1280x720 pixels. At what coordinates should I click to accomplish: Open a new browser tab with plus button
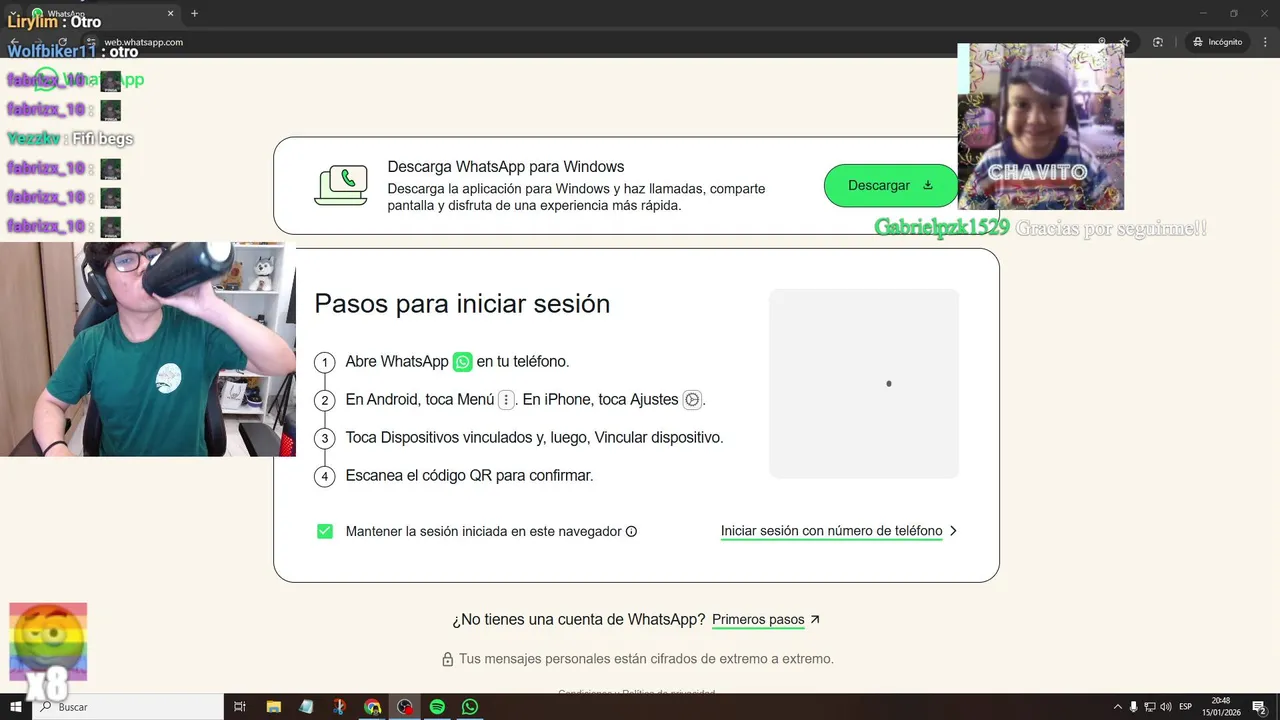(194, 13)
